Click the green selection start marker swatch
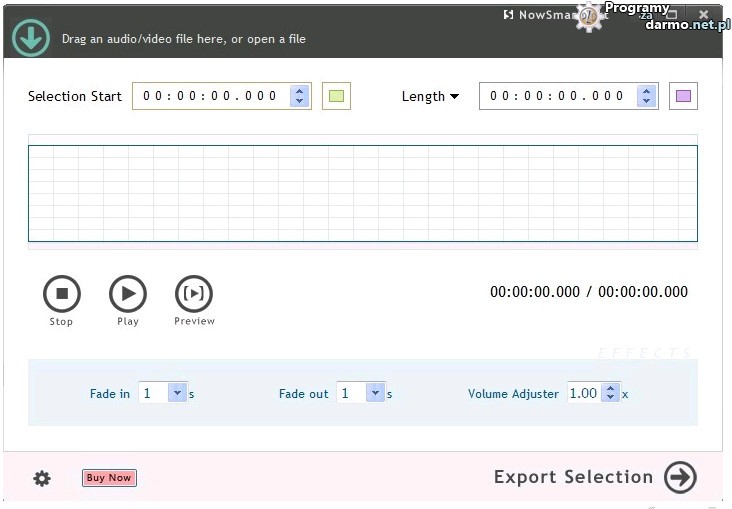Image resolution: width=732 pixels, height=509 pixels. [x=336, y=96]
